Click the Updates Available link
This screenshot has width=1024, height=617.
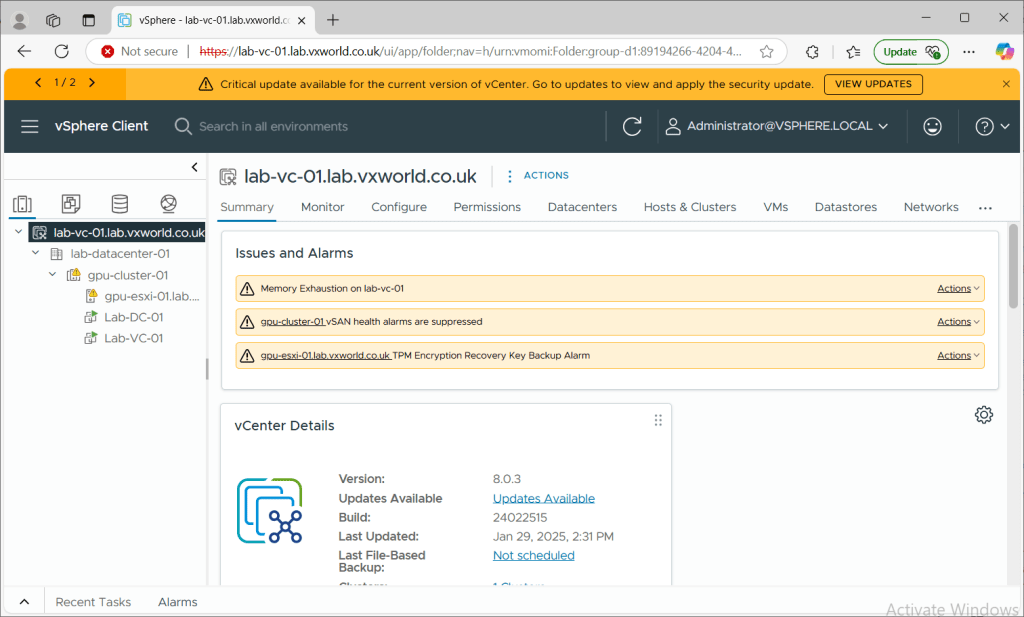543,498
